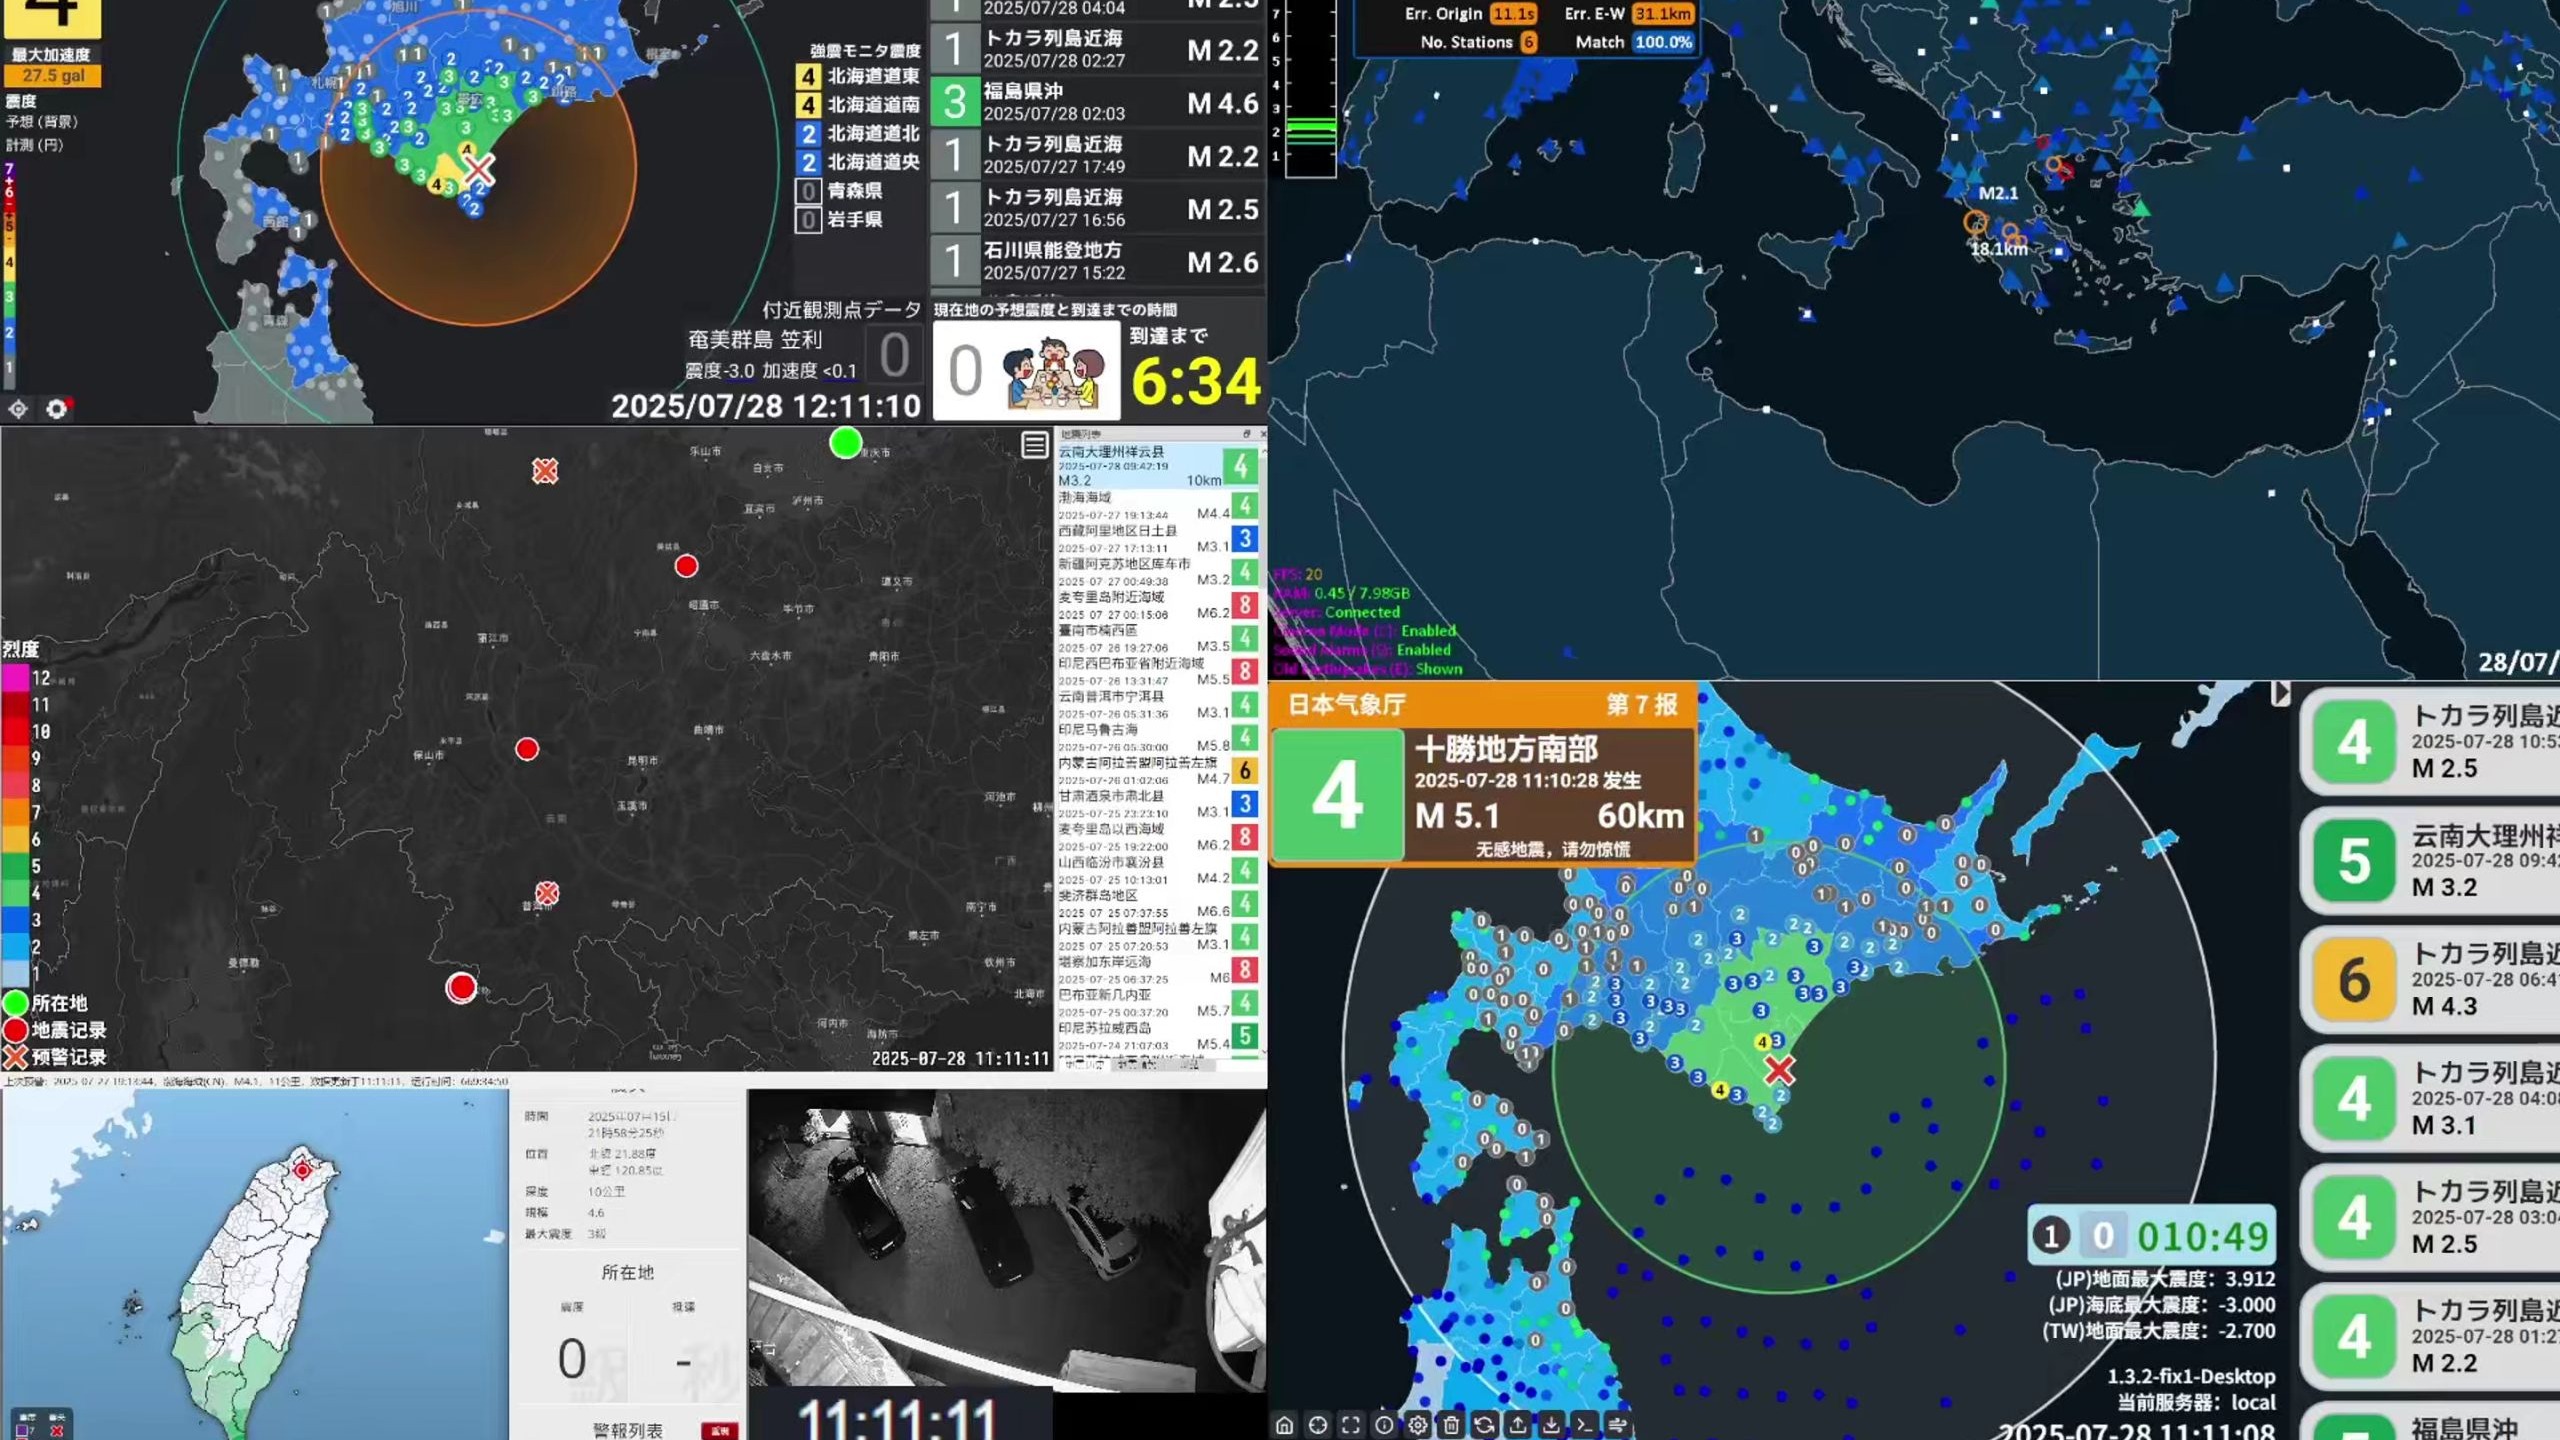This screenshot has width=2560, height=1440.
Task: Open the terminal console icon in map toolbar
Action: pos(1584,1425)
